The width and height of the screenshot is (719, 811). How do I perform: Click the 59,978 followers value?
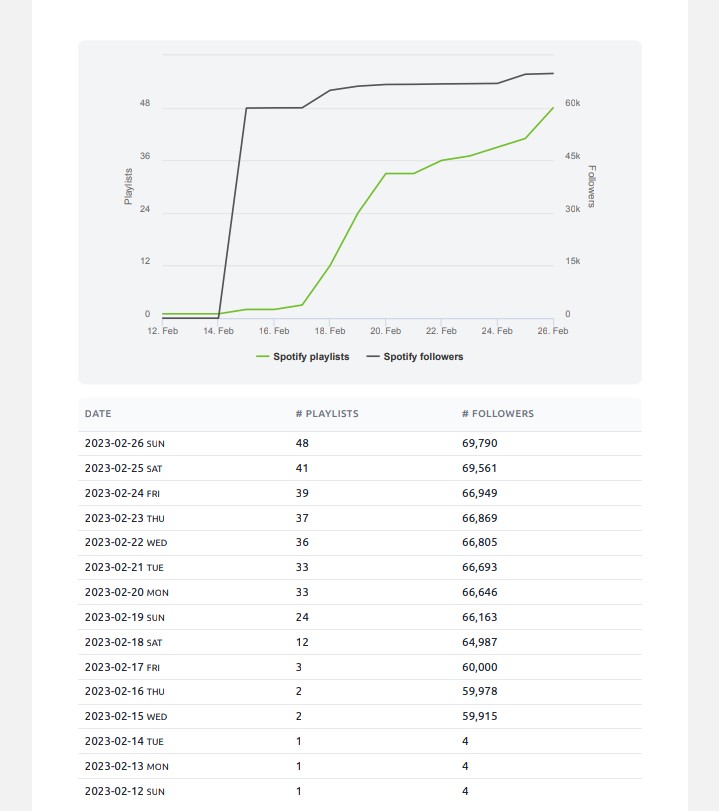coord(480,691)
